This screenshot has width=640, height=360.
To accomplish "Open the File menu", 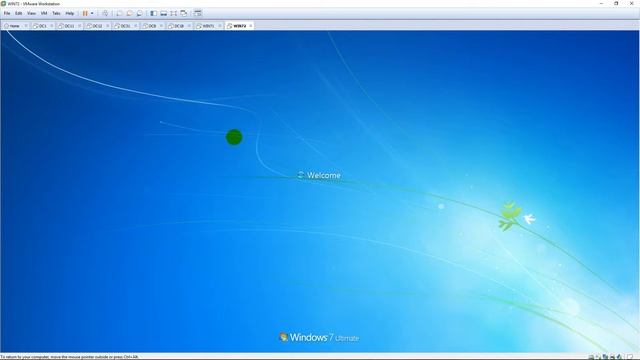I will [x=7, y=13].
